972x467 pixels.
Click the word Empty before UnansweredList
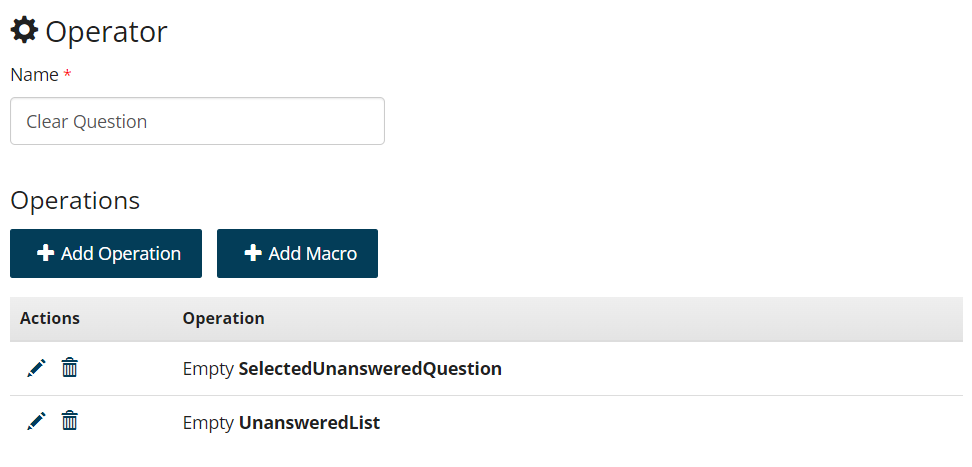pos(208,423)
